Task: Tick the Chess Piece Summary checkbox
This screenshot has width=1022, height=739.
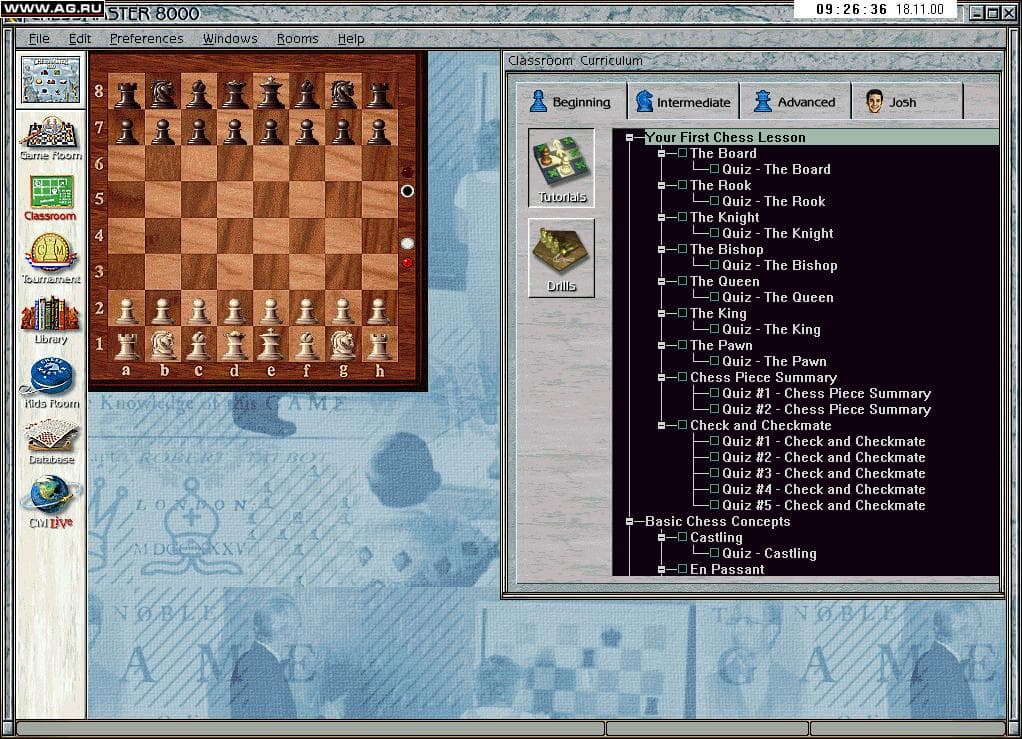Action: point(682,377)
